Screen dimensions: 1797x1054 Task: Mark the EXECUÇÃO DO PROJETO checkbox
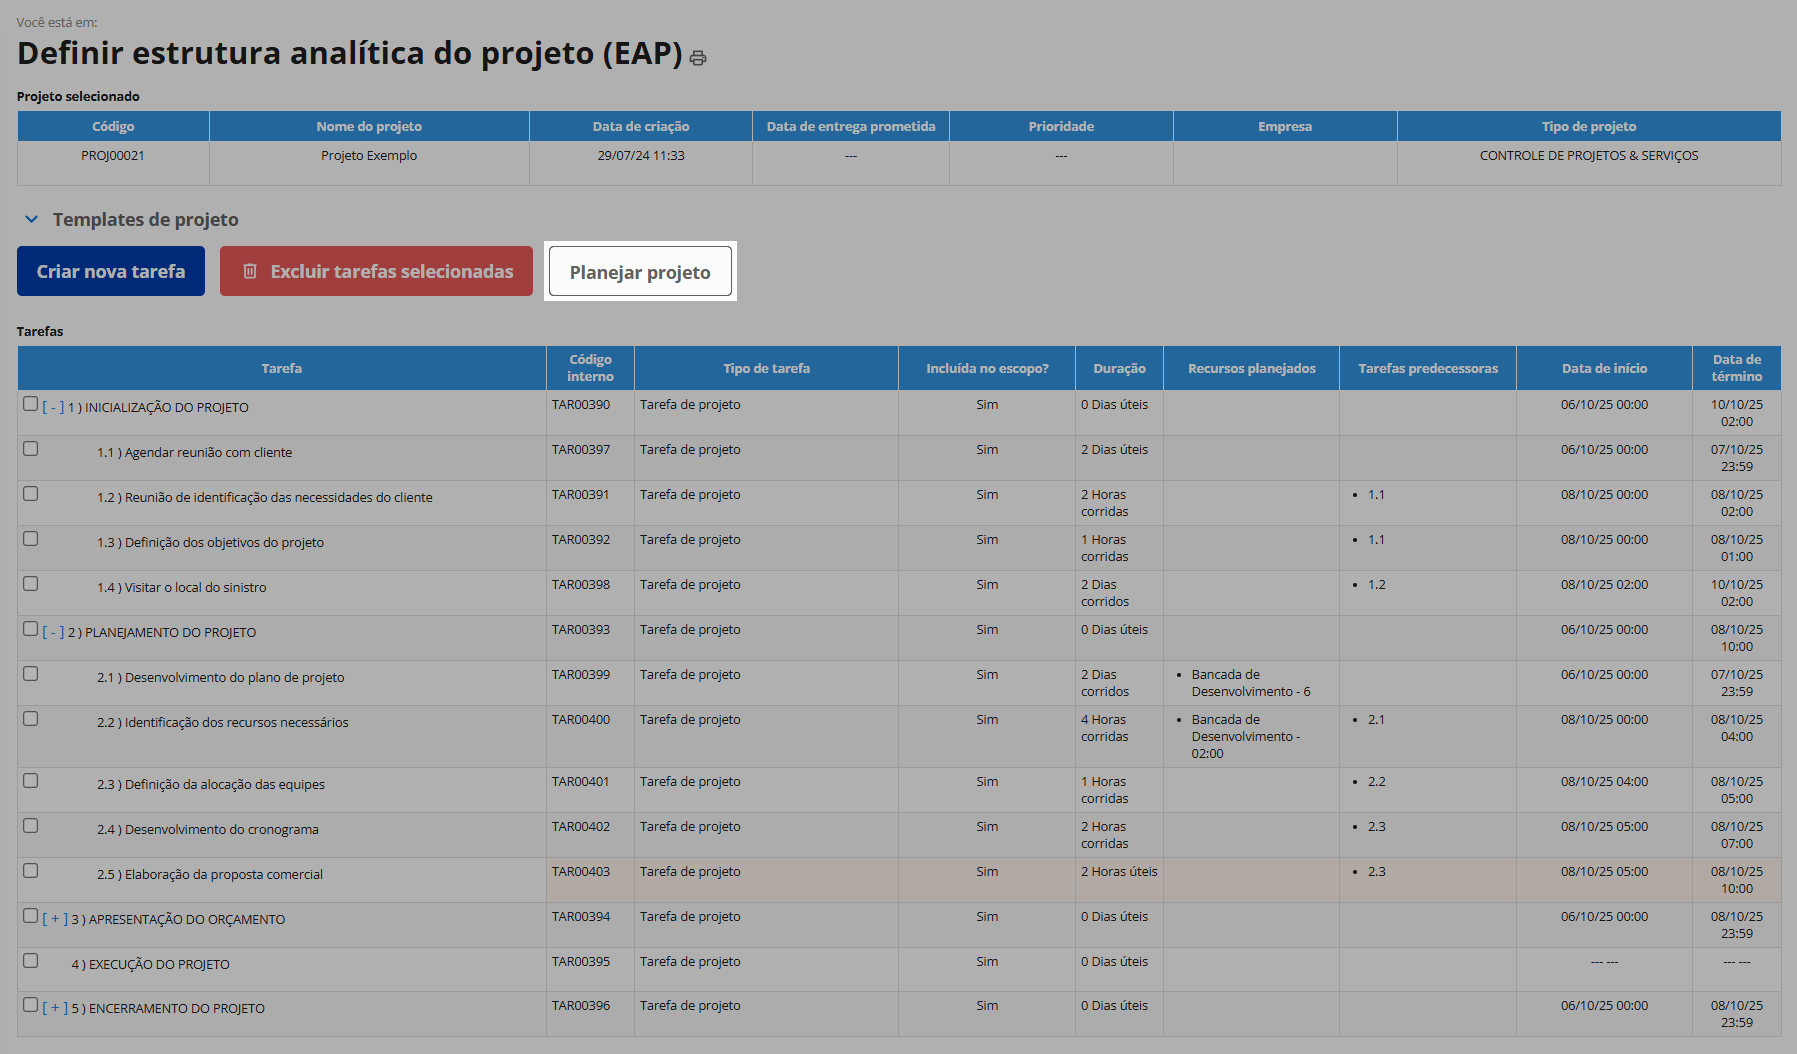click(x=31, y=961)
